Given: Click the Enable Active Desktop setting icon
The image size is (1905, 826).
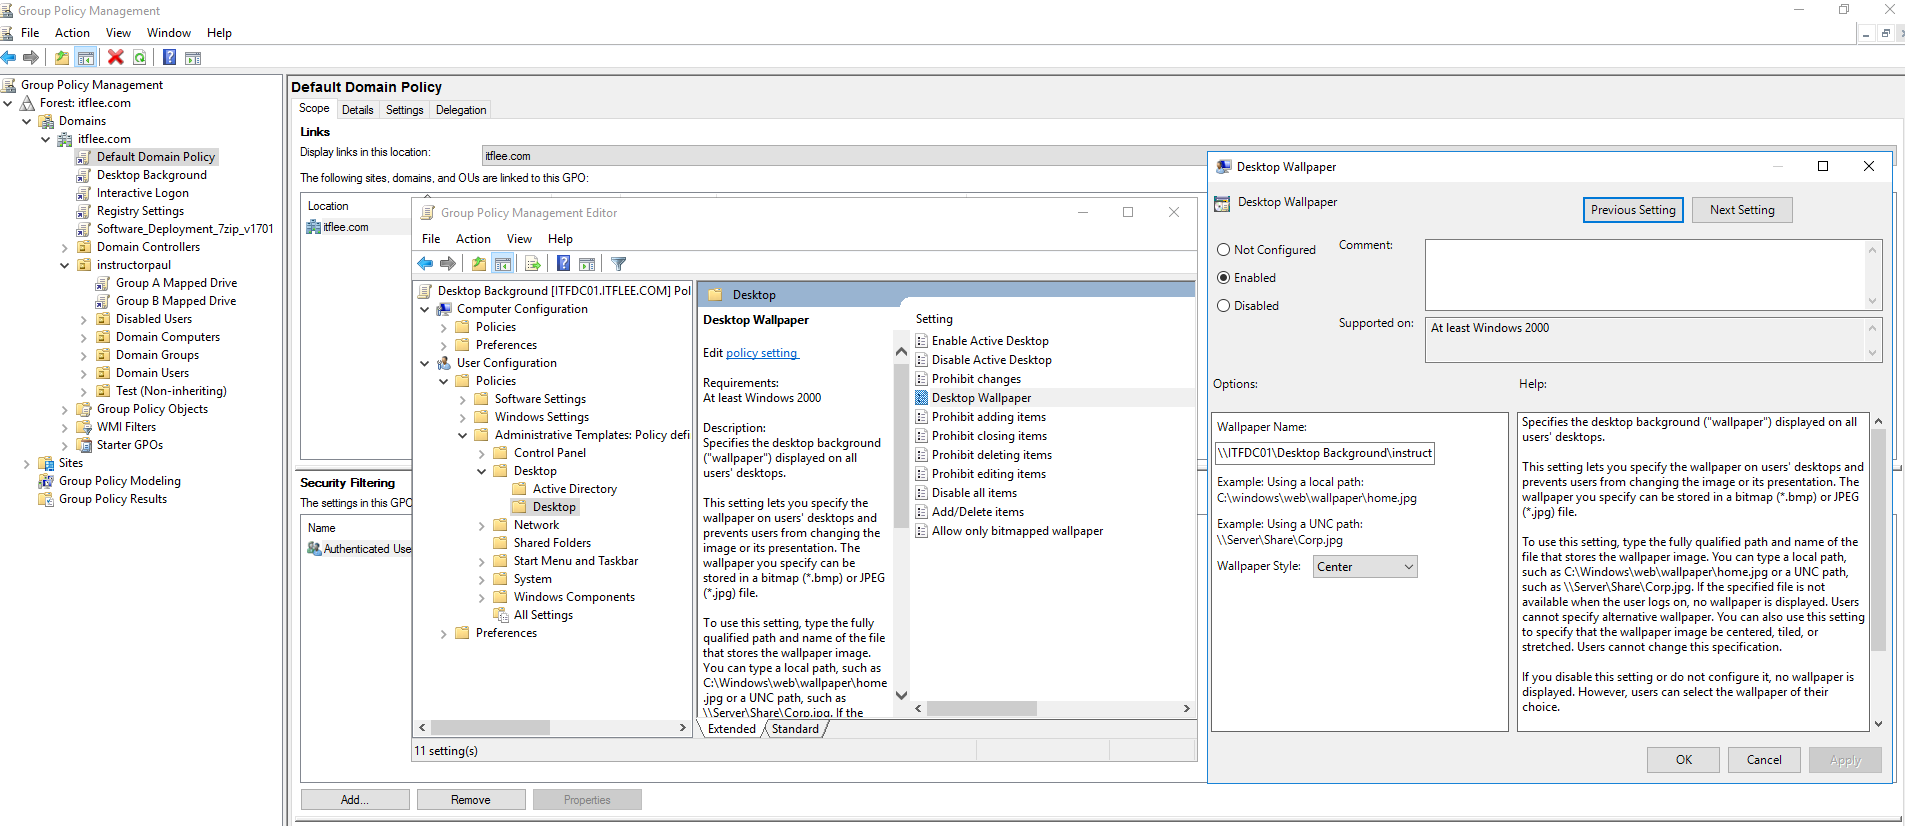Looking at the screenshot, I should click(922, 341).
